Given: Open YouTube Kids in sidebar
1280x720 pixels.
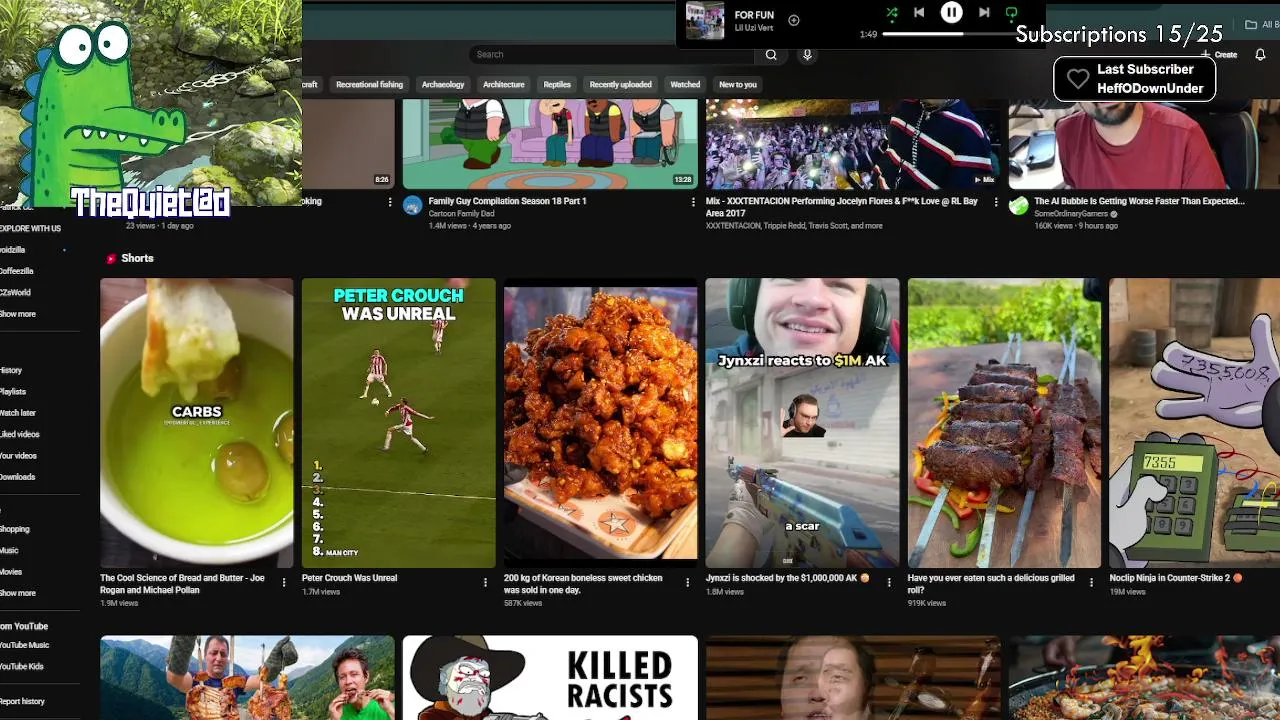Looking at the screenshot, I should point(21,666).
